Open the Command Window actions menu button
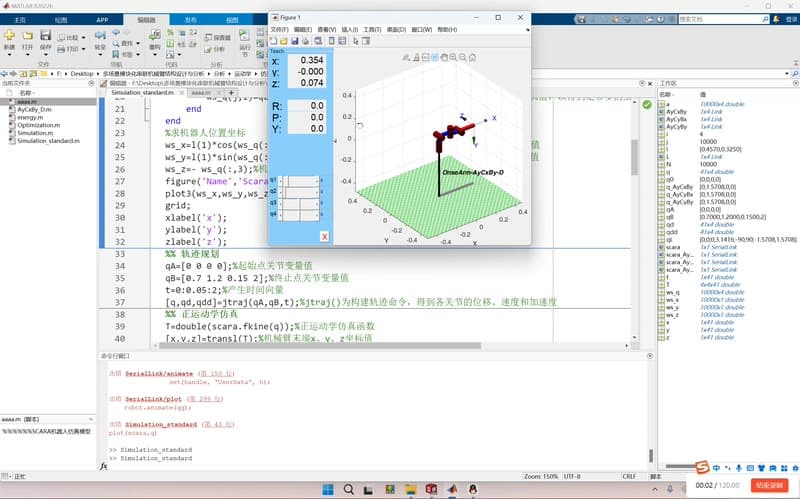The image size is (800, 499). point(650,356)
